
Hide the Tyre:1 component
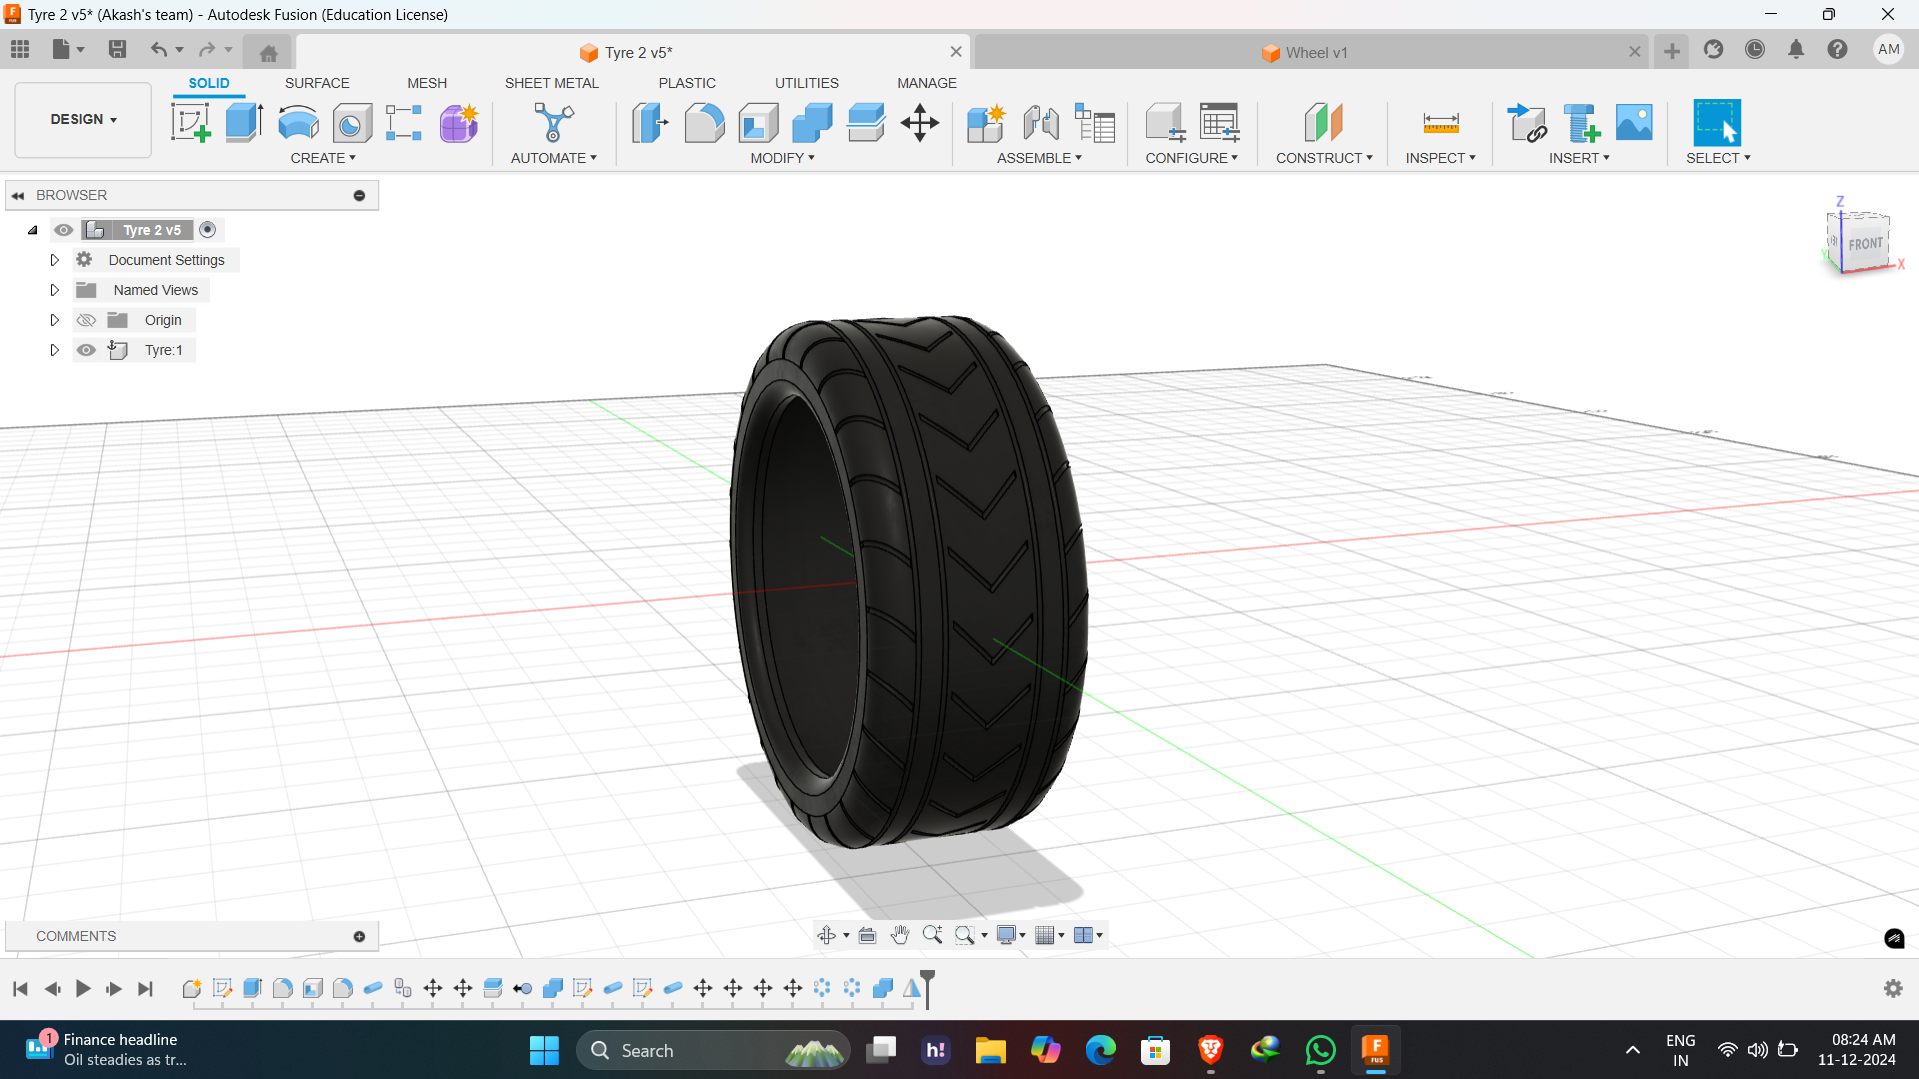click(86, 350)
